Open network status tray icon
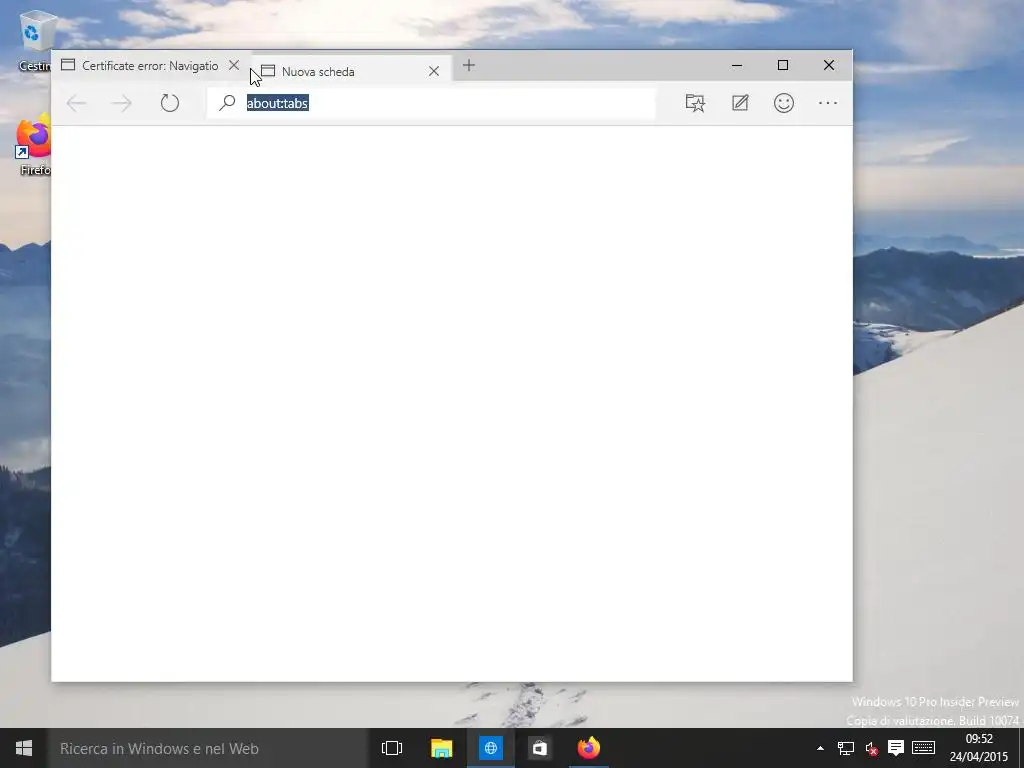The height and width of the screenshot is (768, 1024). tap(846, 748)
